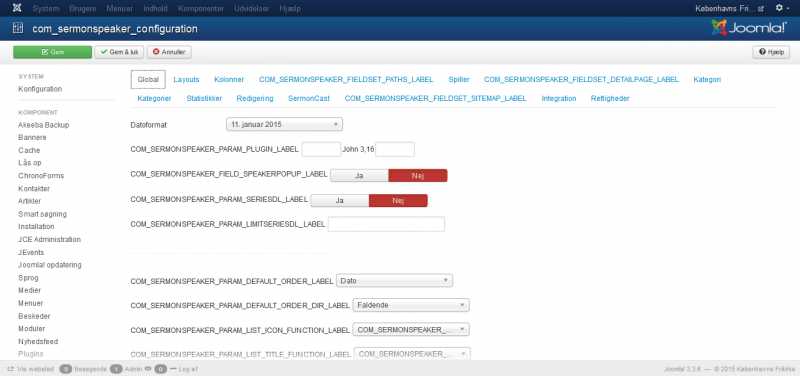Screen dimensions: 800x376
Task: Switch to the Statistikker tab
Action: point(204,98)
